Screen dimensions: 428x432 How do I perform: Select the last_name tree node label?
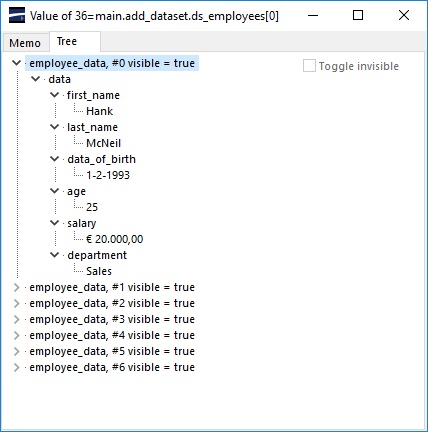tap(92, 127)
